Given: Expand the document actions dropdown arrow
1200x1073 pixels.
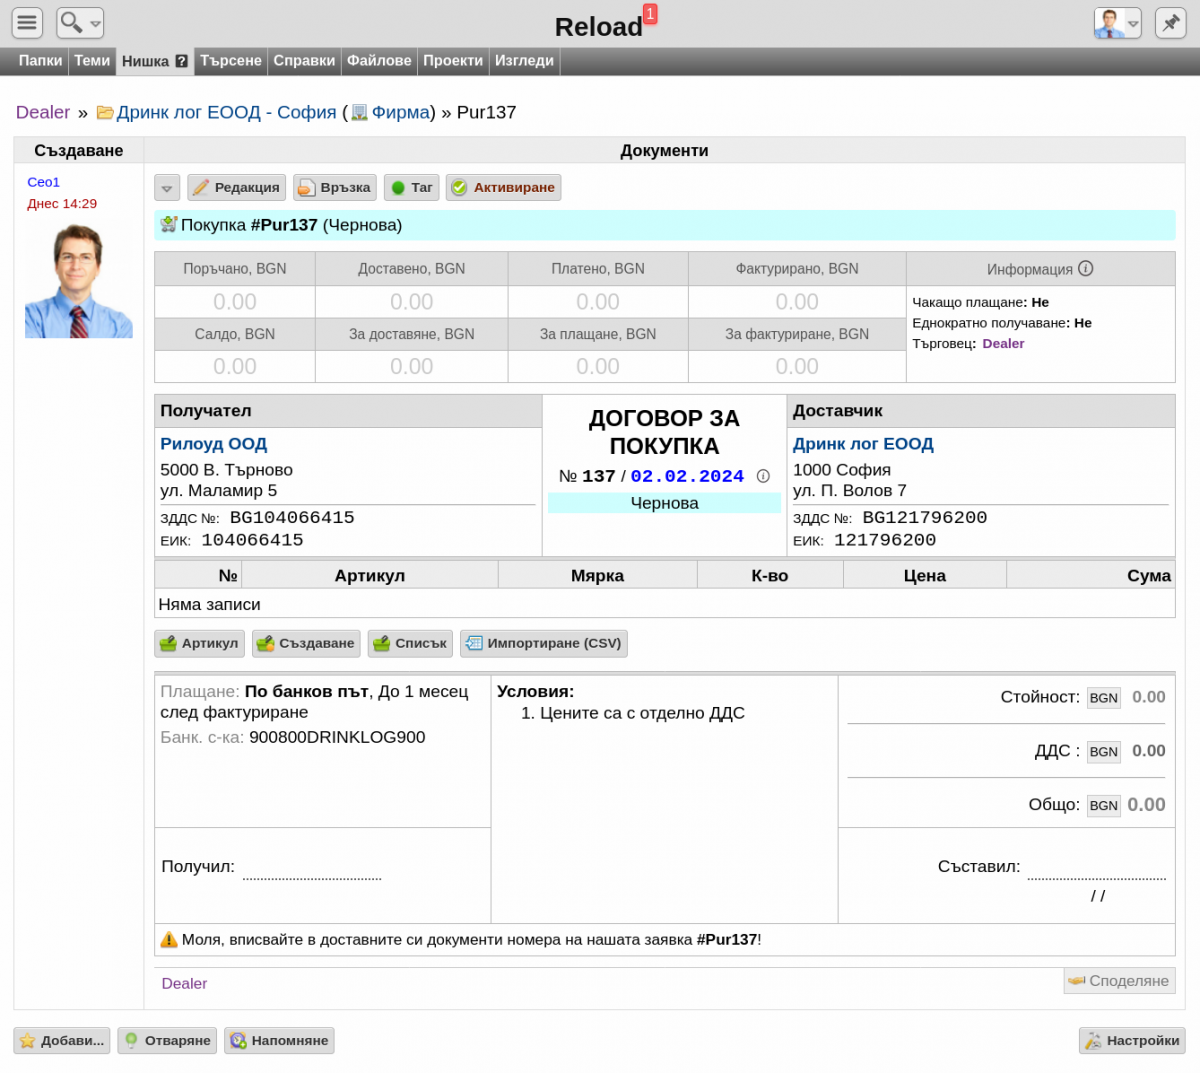Looking at the screenshot, I should click(x=167, y=188).
